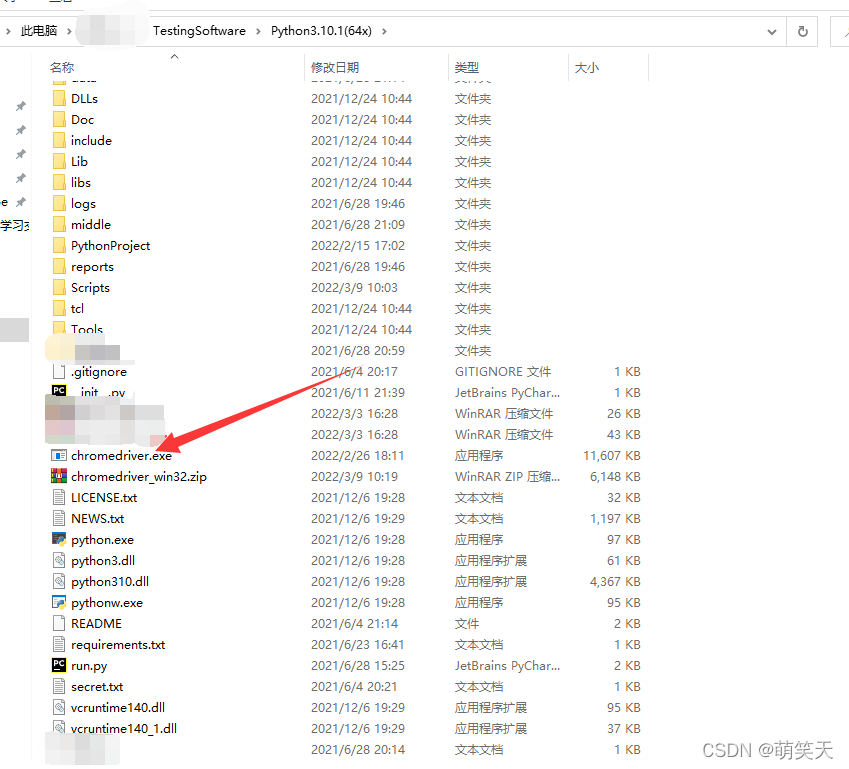Select the file name python310.dll
Image resolution: width=849 pixels, height=769 pixels.
110,582
